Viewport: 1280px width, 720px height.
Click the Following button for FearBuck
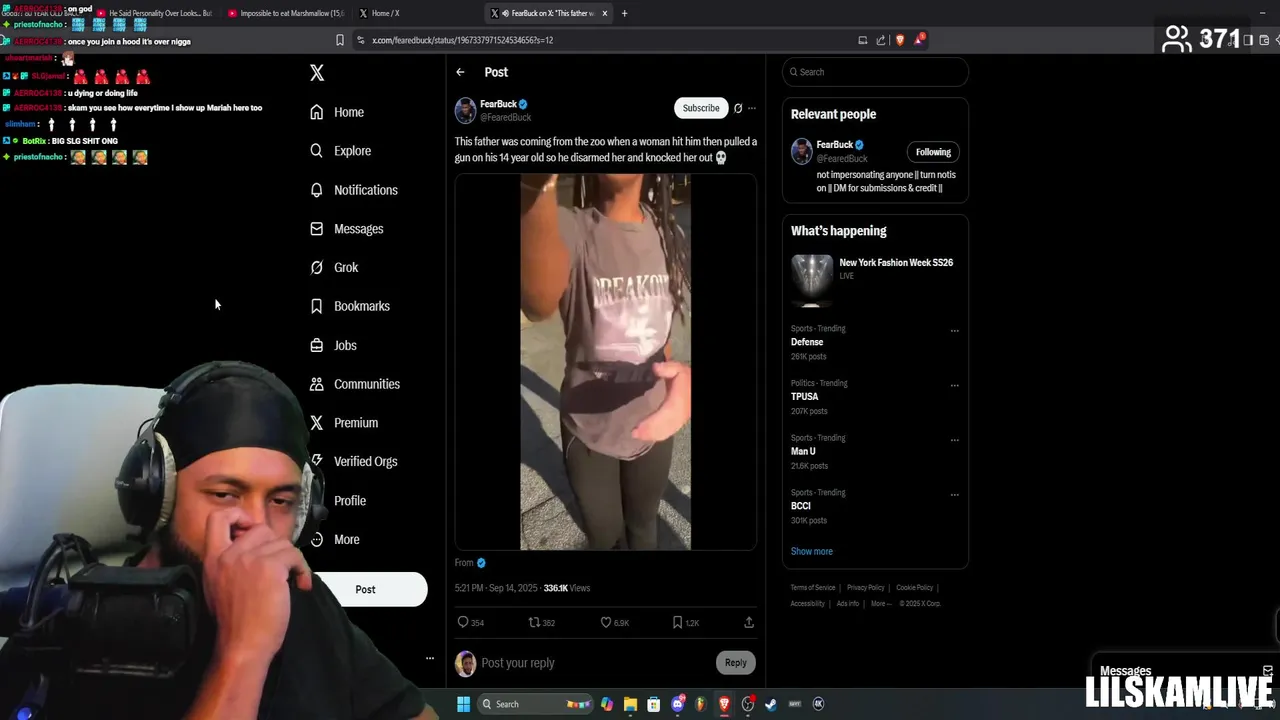coord(933,152)
